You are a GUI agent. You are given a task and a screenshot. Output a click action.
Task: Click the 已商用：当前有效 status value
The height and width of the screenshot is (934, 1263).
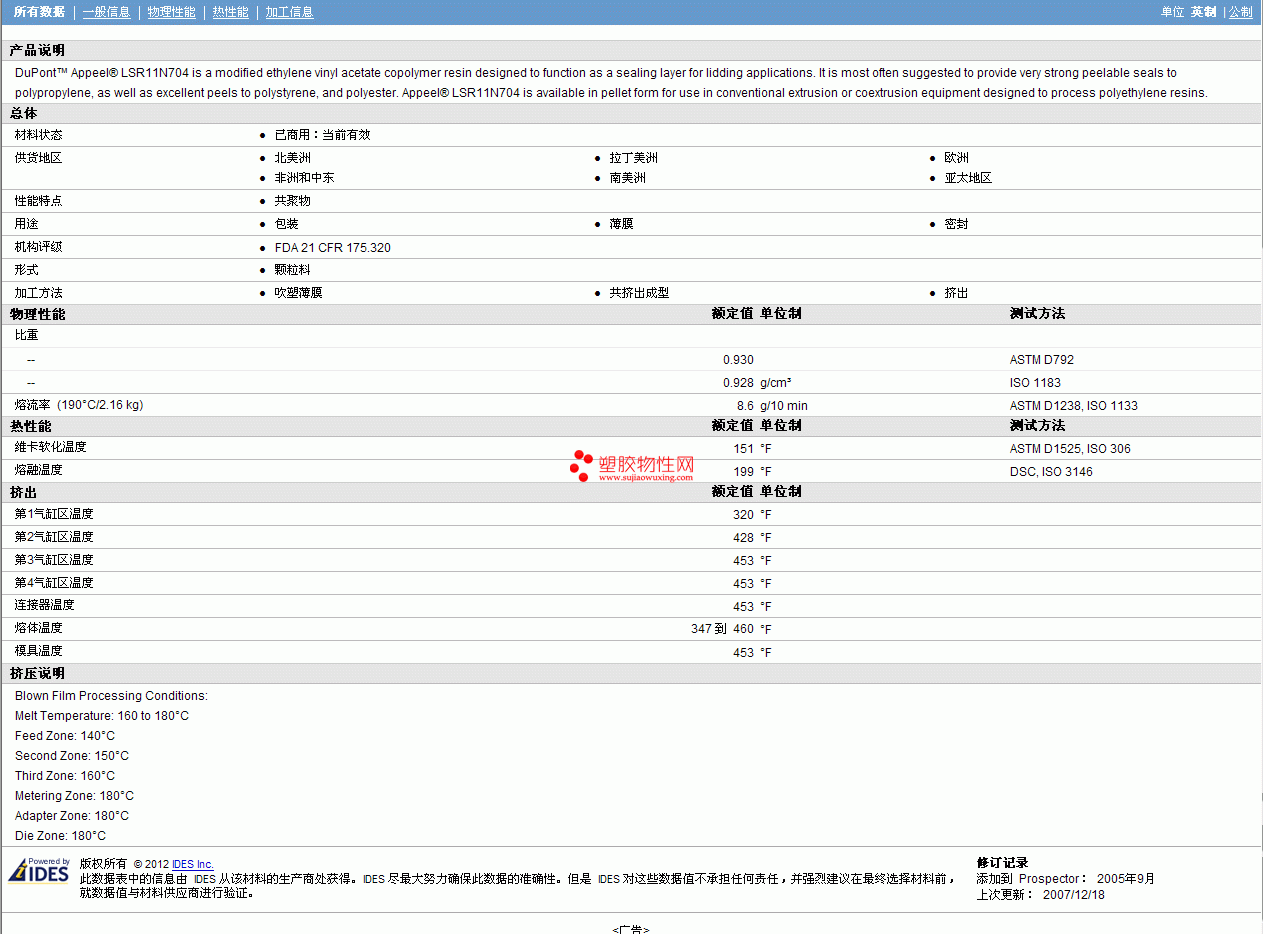(322, 135)
